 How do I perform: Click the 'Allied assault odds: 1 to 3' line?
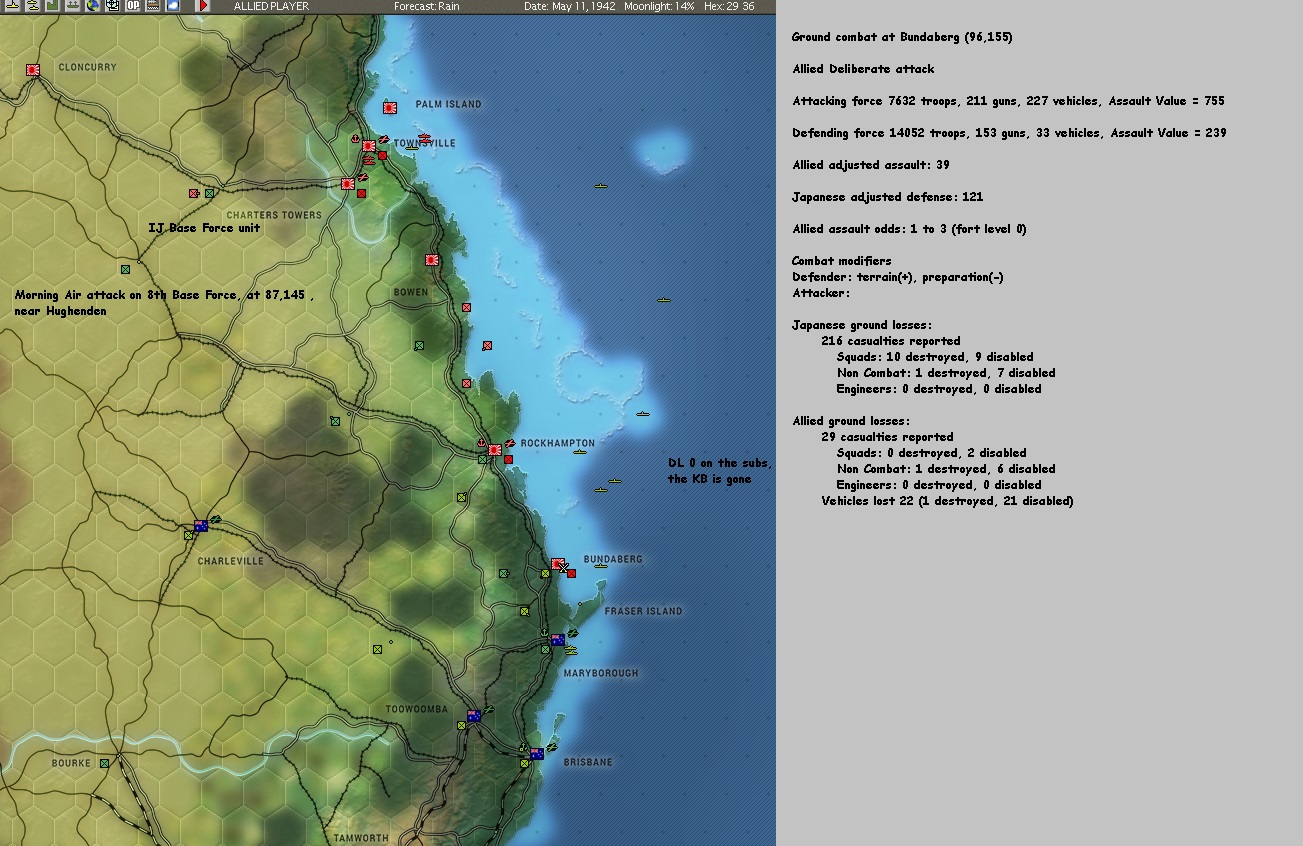[909, 229]
